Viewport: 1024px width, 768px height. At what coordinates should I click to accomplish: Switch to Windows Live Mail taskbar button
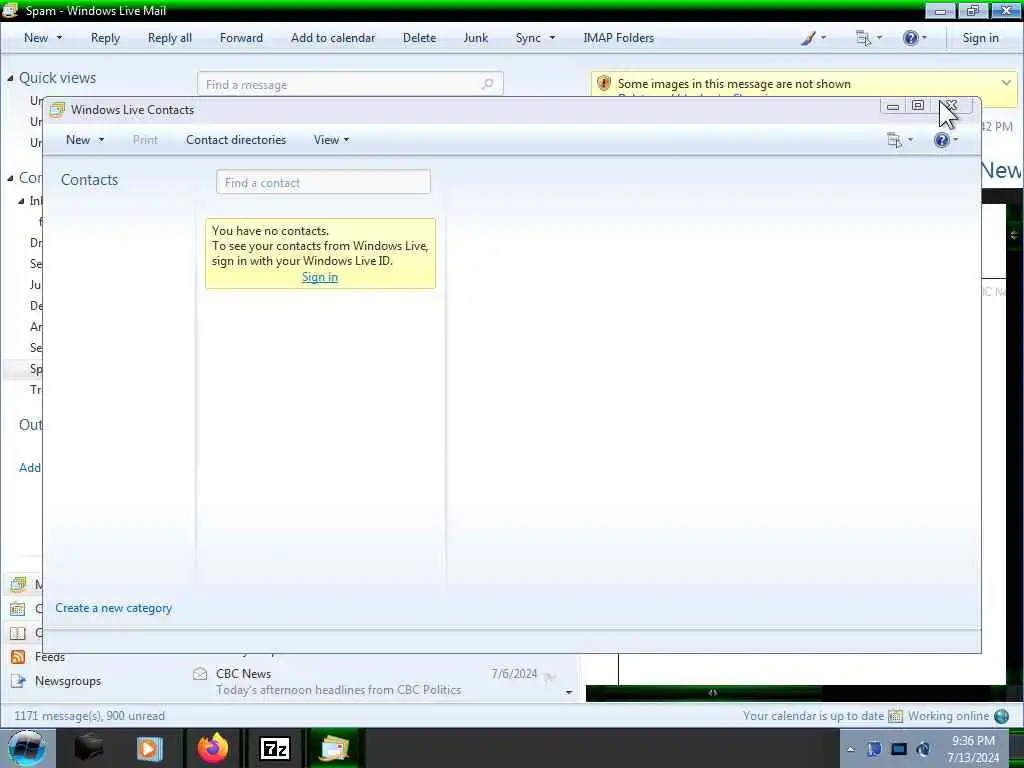click(334, 748)
